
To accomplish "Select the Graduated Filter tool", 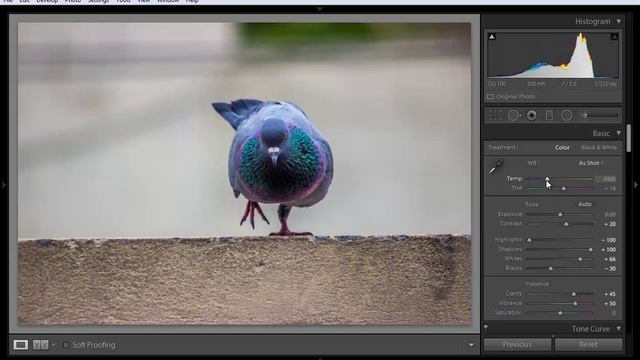I will 549,116.
